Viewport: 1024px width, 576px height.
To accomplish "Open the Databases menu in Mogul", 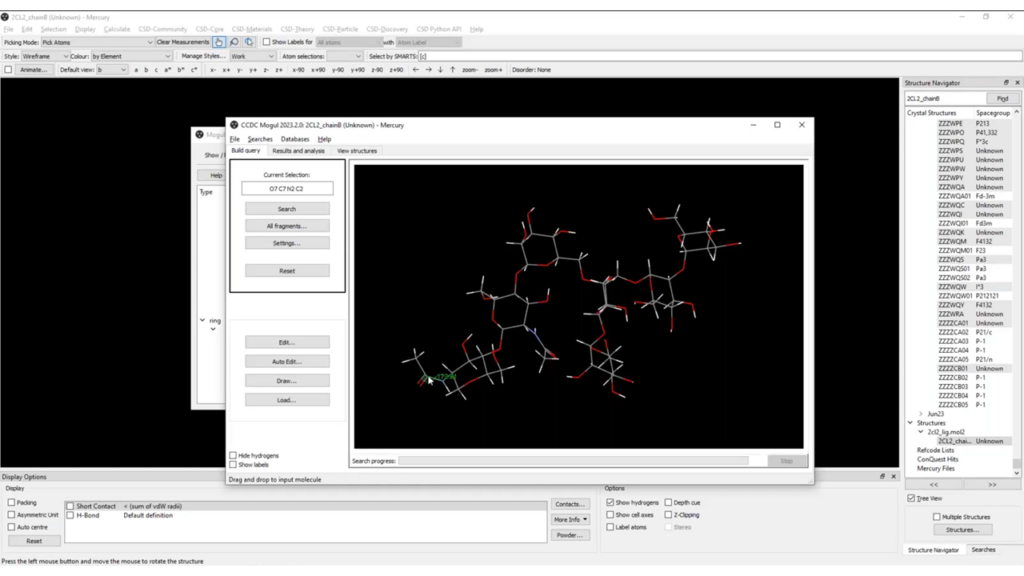I will coord(295,139).
